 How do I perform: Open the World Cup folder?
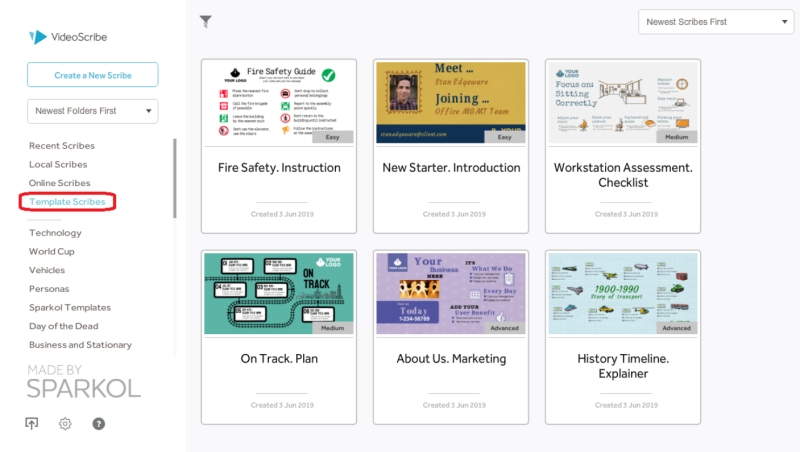coord(52,252)
